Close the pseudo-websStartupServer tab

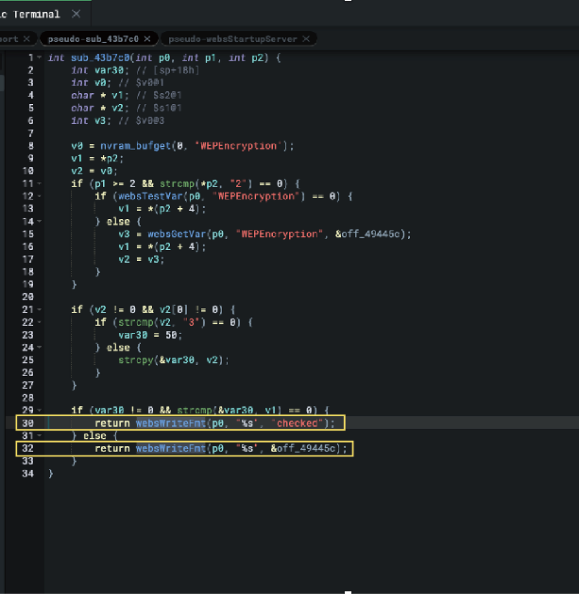[x=306, y=39]
